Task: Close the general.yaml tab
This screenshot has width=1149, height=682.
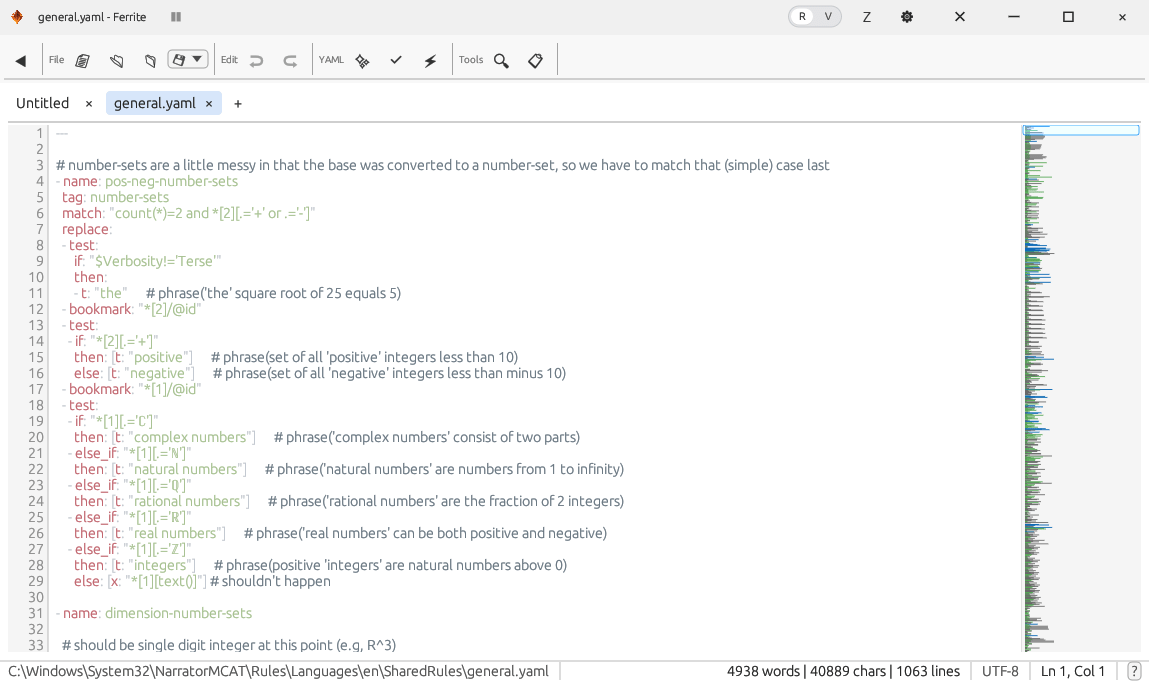Action: click(209, 104)
